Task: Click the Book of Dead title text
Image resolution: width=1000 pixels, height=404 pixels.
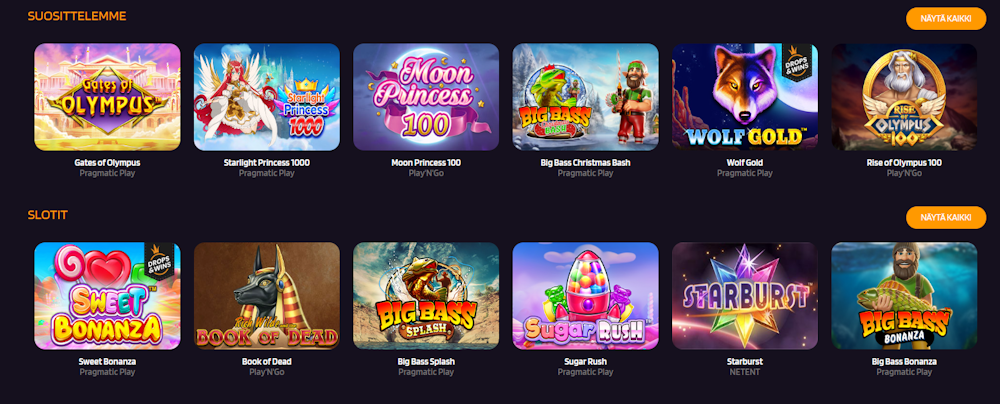Action: [267, 362]
